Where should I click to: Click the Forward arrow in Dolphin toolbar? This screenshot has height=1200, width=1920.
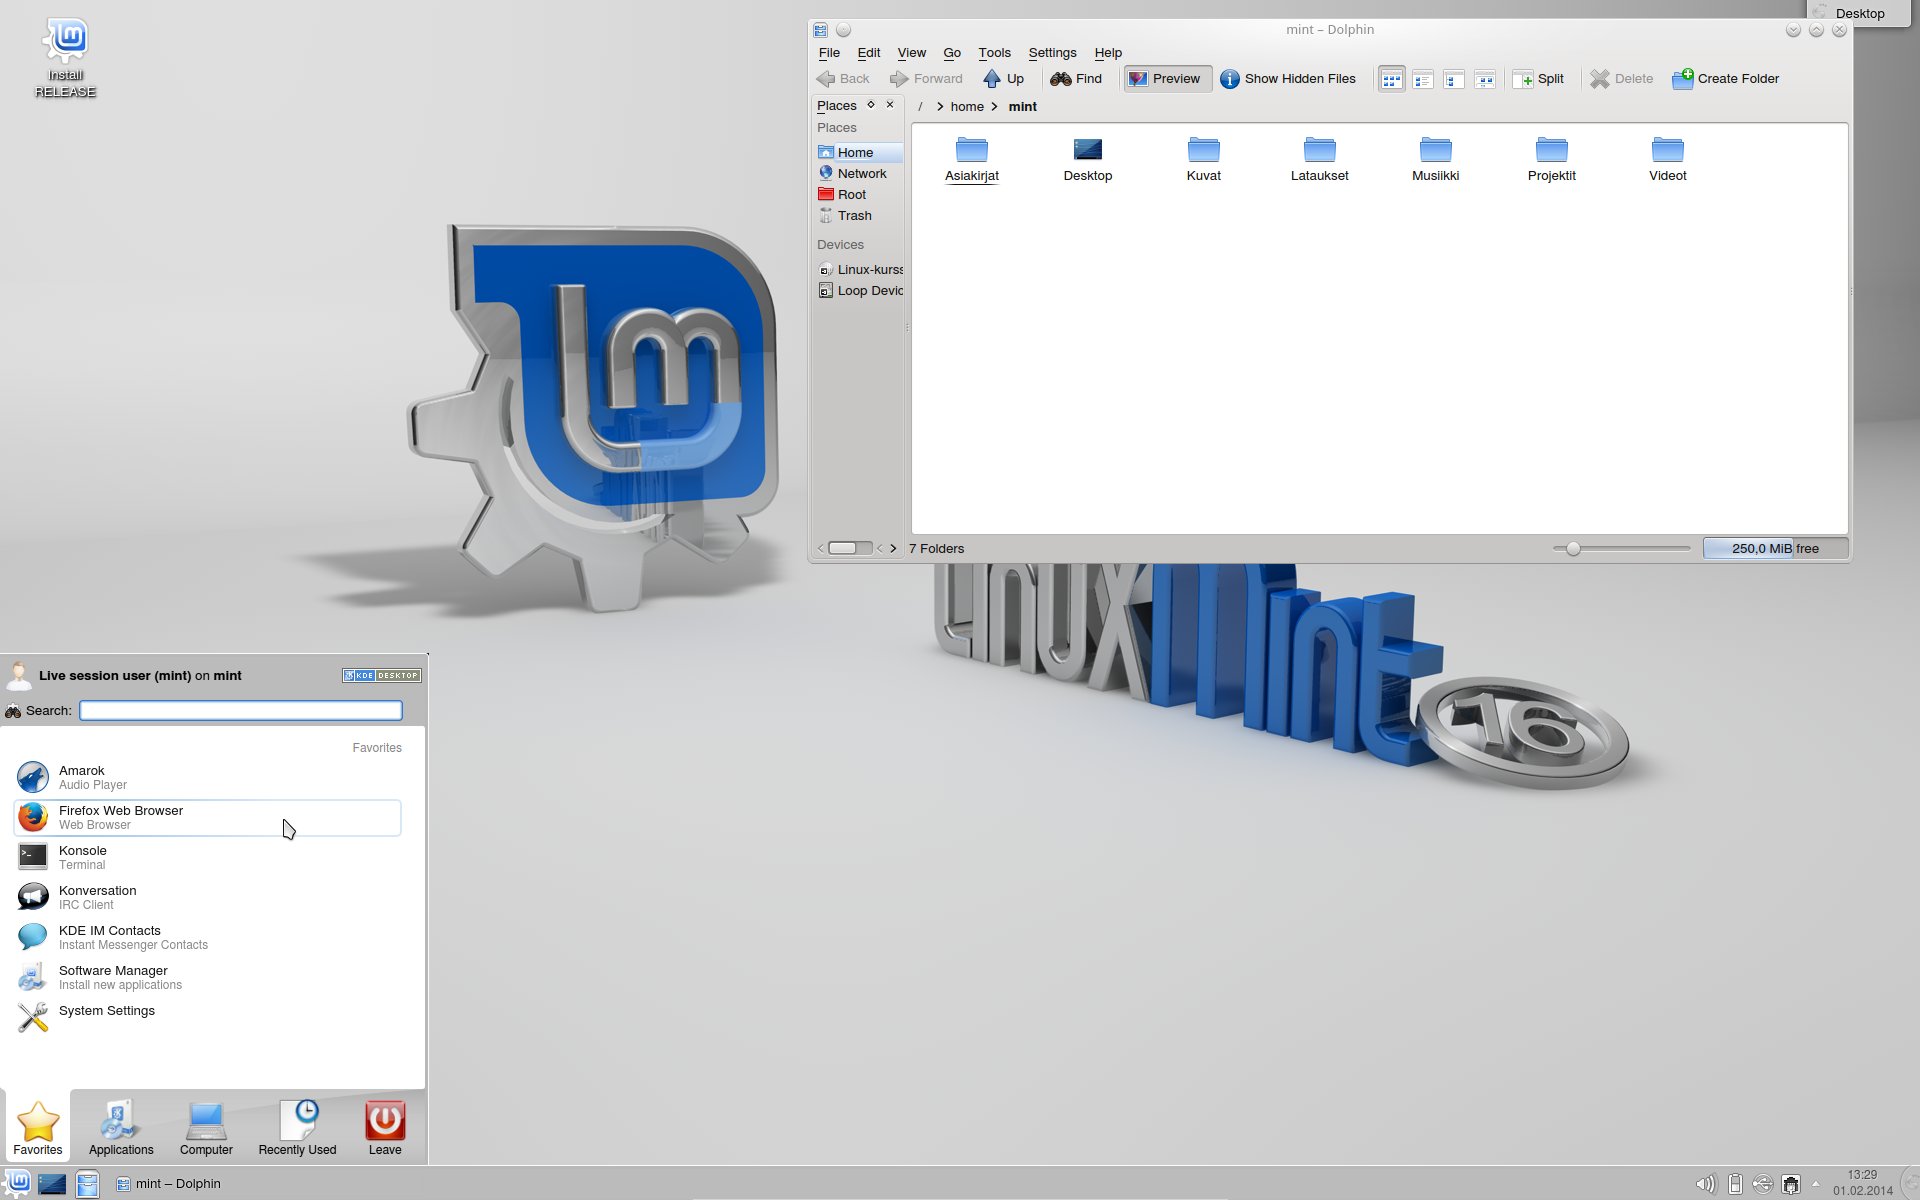pyautogui.click(x=926, y=79)
